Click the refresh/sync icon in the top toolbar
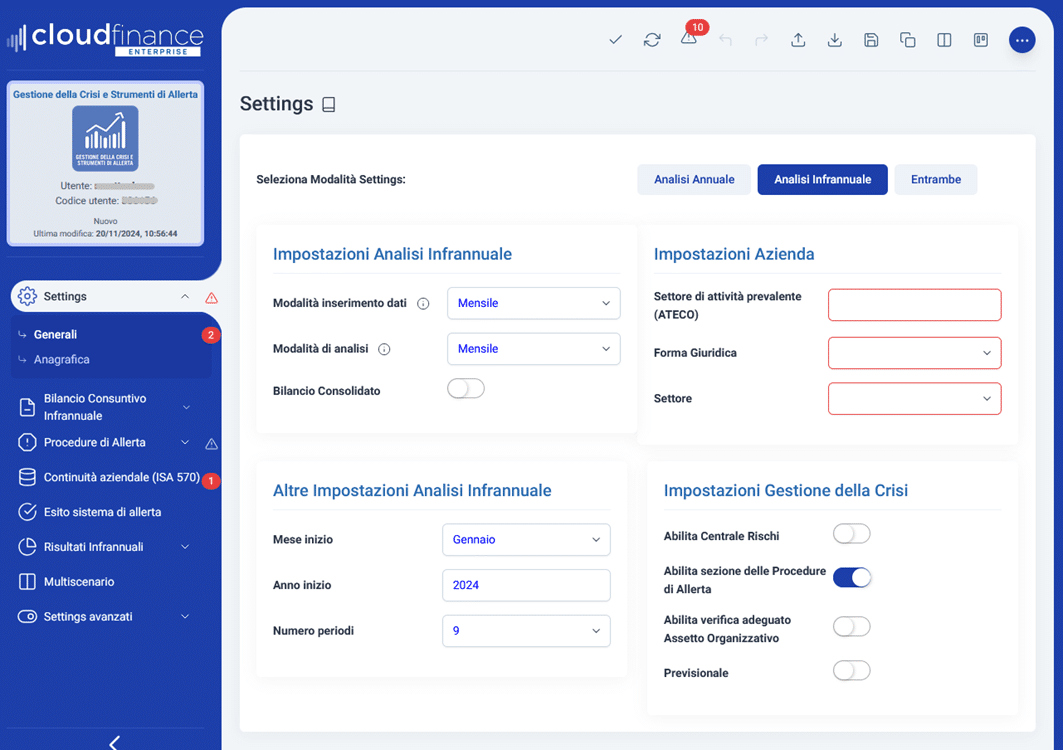 pos(651,40)
